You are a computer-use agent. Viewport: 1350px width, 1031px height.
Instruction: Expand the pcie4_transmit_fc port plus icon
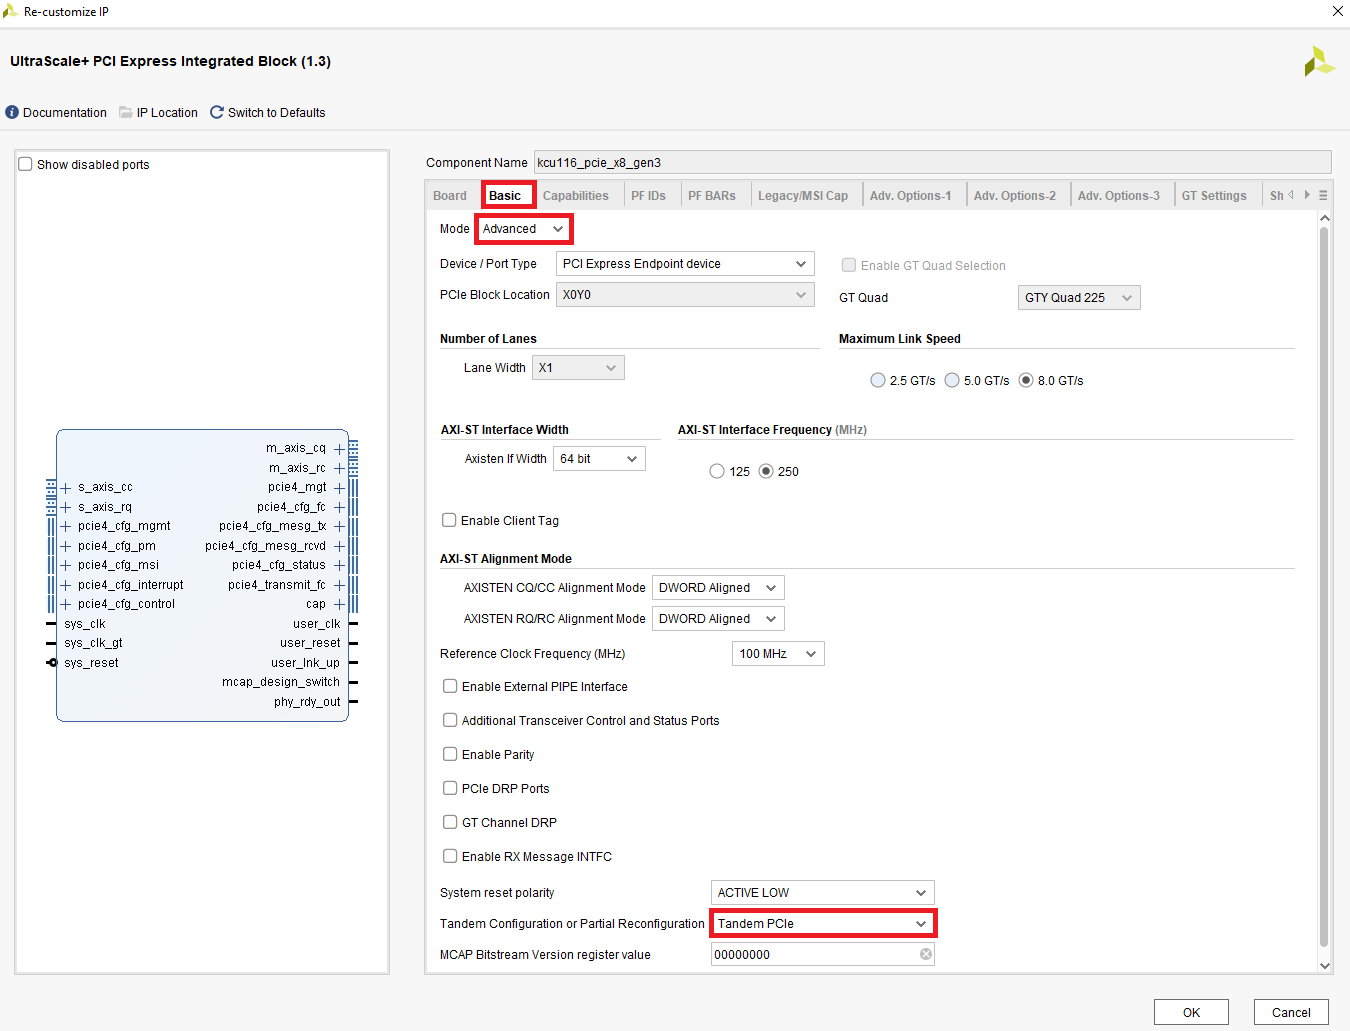pos(339,585)
